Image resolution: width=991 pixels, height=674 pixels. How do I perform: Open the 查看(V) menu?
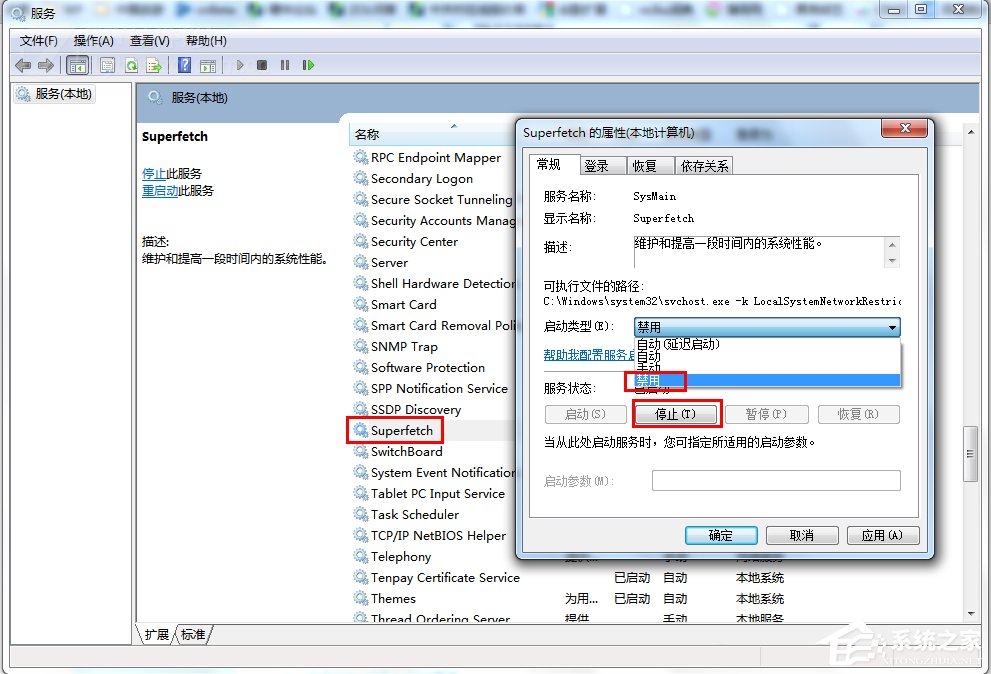point(147,40)
